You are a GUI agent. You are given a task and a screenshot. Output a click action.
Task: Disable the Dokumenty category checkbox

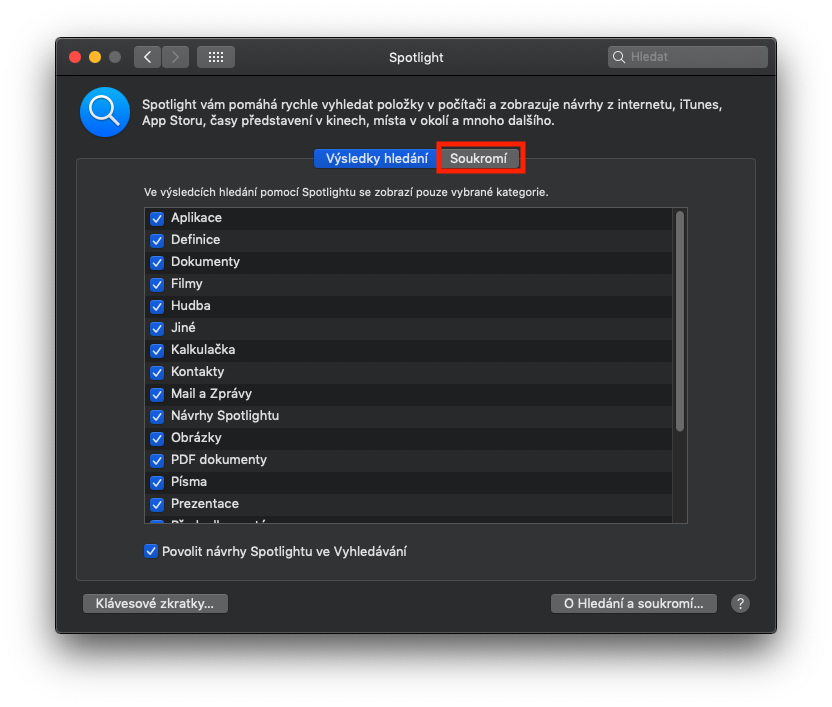[157, 262]
